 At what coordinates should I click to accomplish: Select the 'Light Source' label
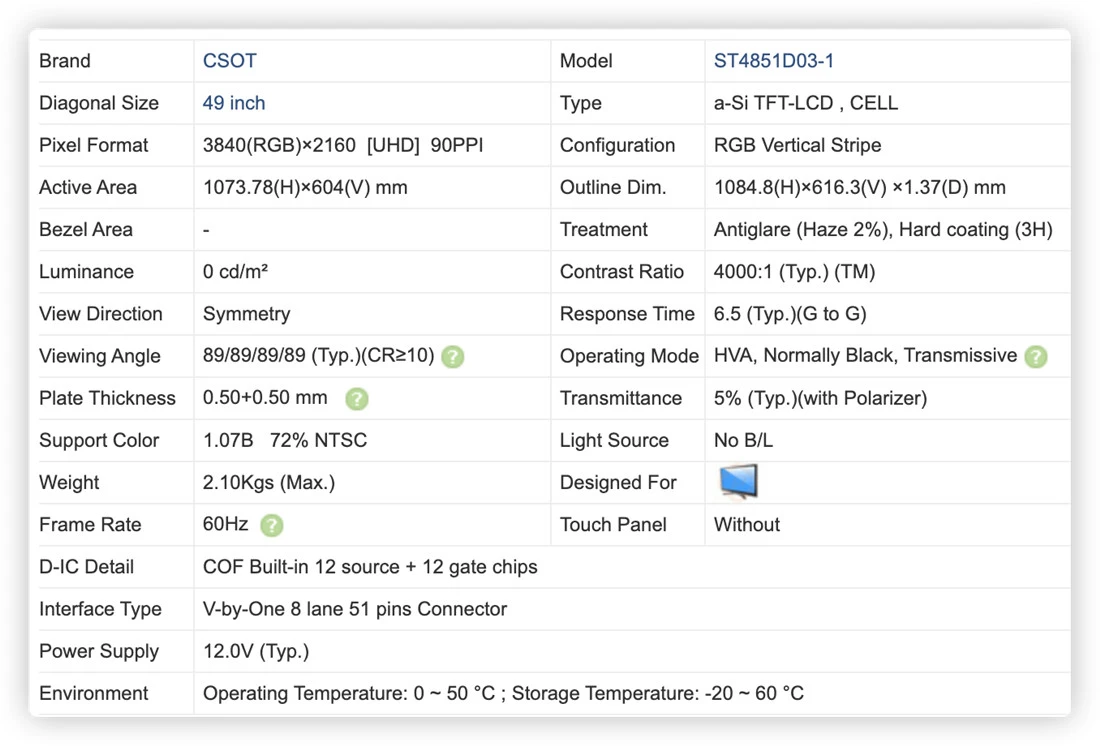(614, 440)
